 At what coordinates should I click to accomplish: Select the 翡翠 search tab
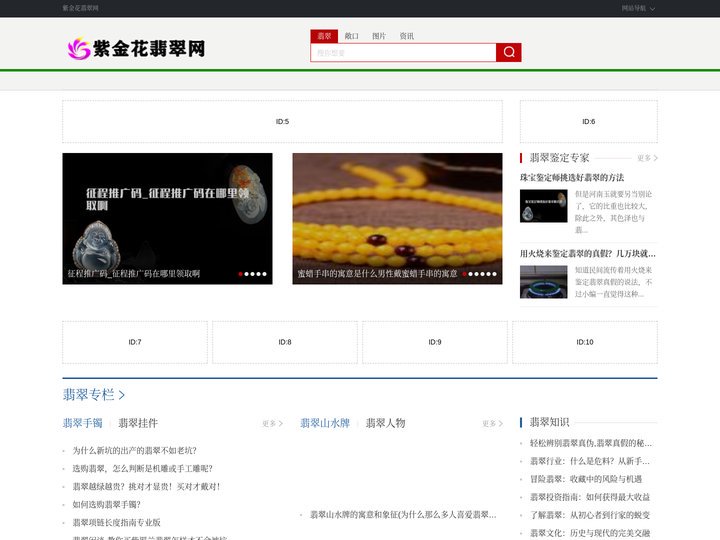pyautogui.click(x=324, y=36)
